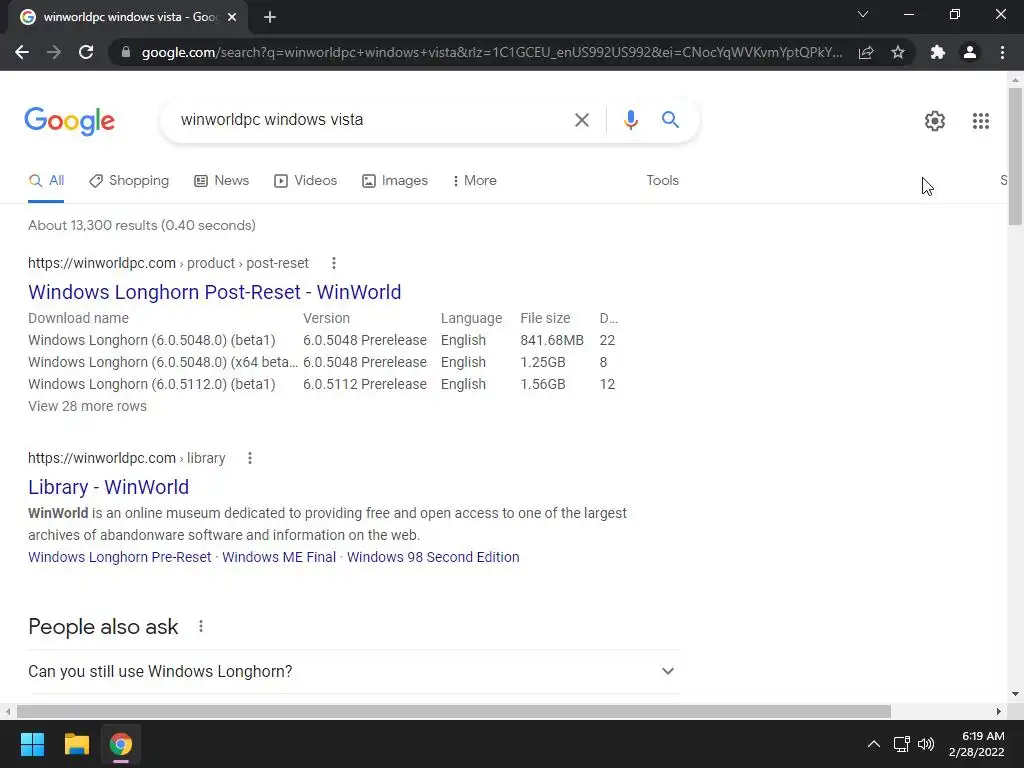Image resolution: width=1024 pixels, height=768 pixels.
Task: Open Library - WinWorld result
Action: 108,487
